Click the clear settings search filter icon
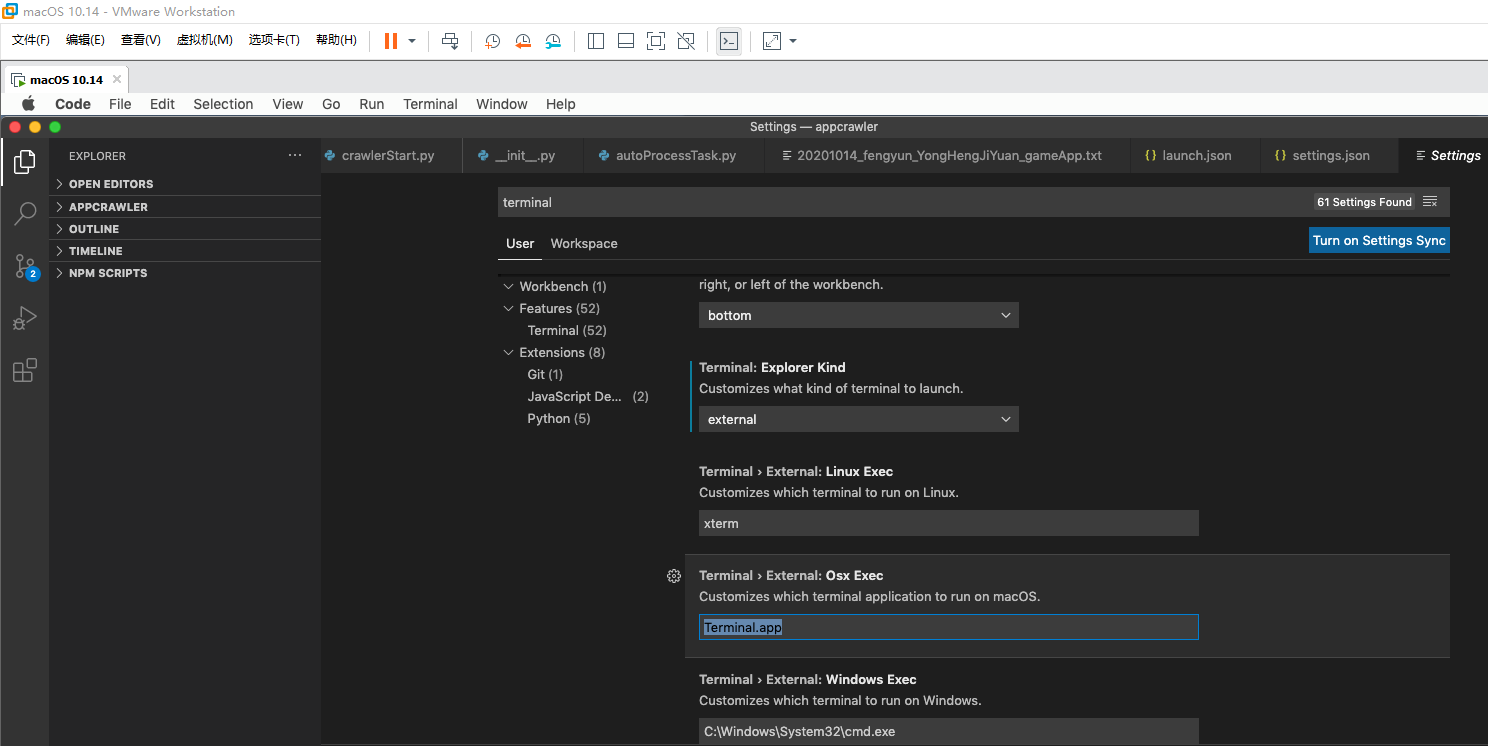 coord(1430,202)
